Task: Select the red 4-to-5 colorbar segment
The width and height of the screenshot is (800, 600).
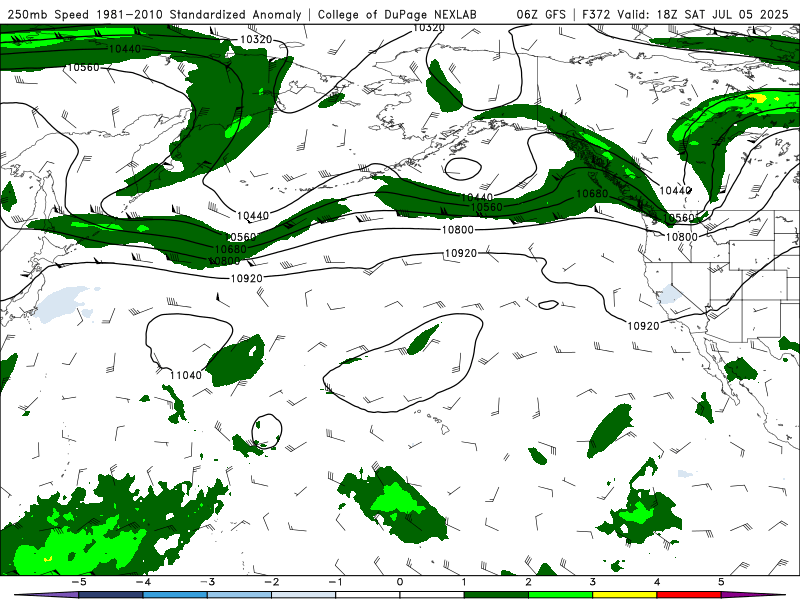Action: pyautogui.click(x=689, y=595)
